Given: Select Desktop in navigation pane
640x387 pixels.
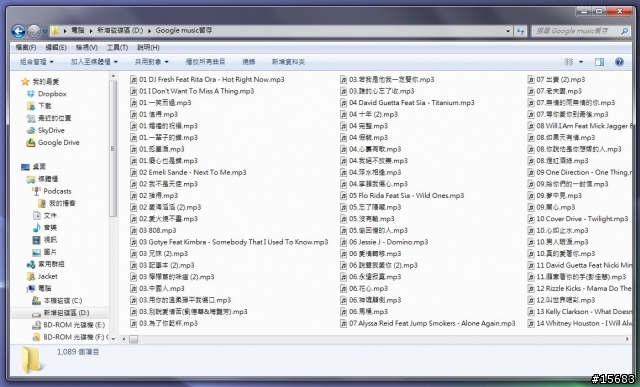Looking at the screenshot, I should click(x=33, y=167).
